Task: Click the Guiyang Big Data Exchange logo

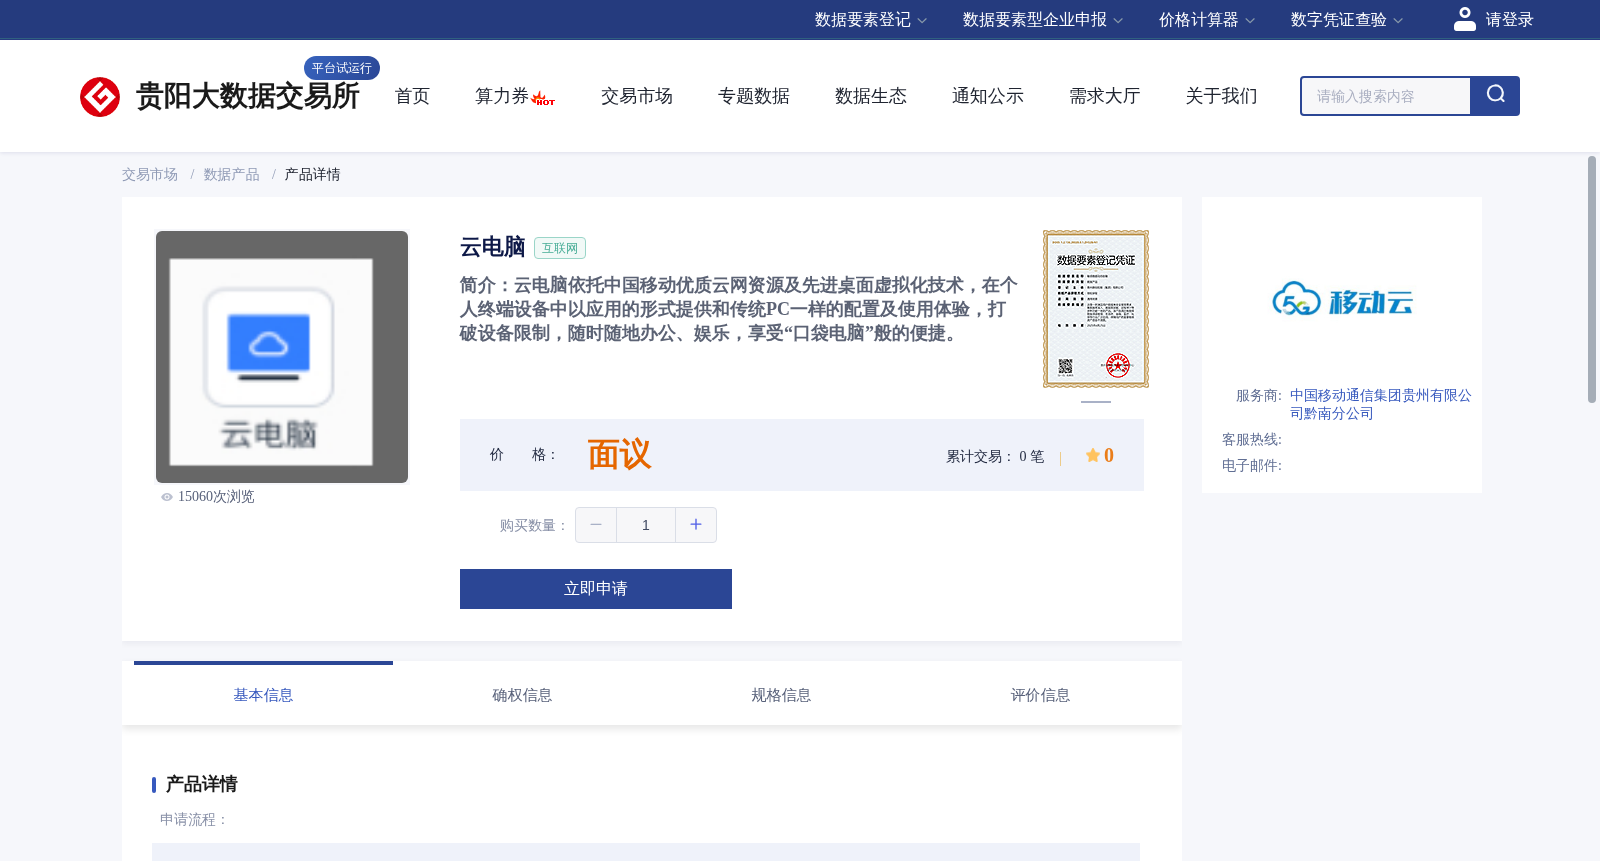Action: pyautogui.click(x=219, y=96)
